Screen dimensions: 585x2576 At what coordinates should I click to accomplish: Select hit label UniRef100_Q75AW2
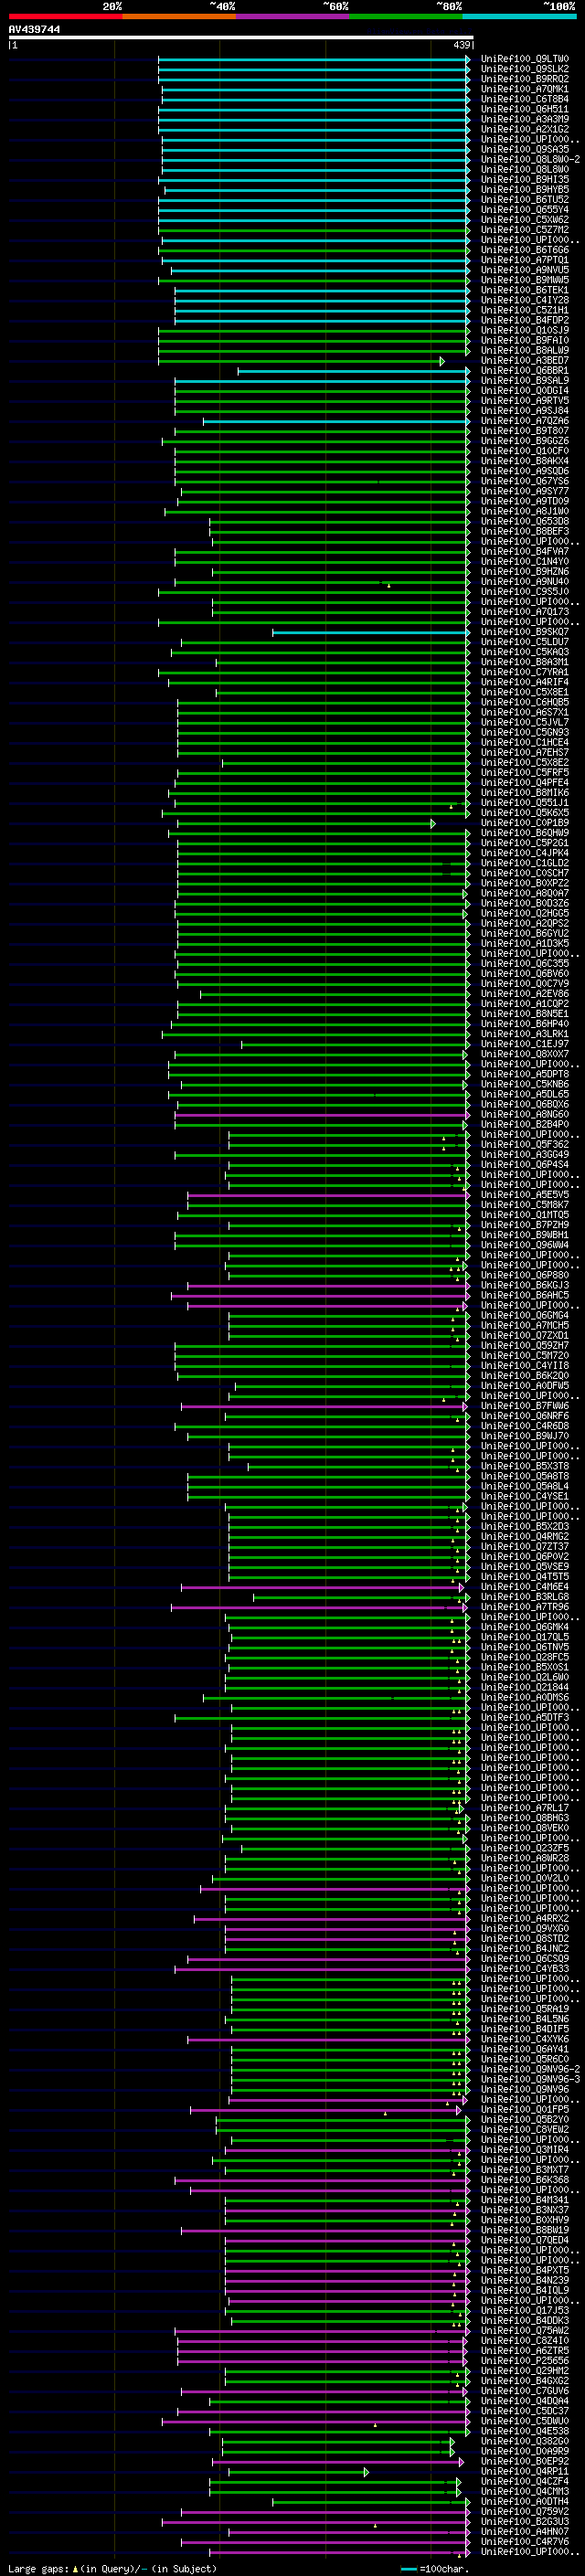click(x=524, y=2330)
